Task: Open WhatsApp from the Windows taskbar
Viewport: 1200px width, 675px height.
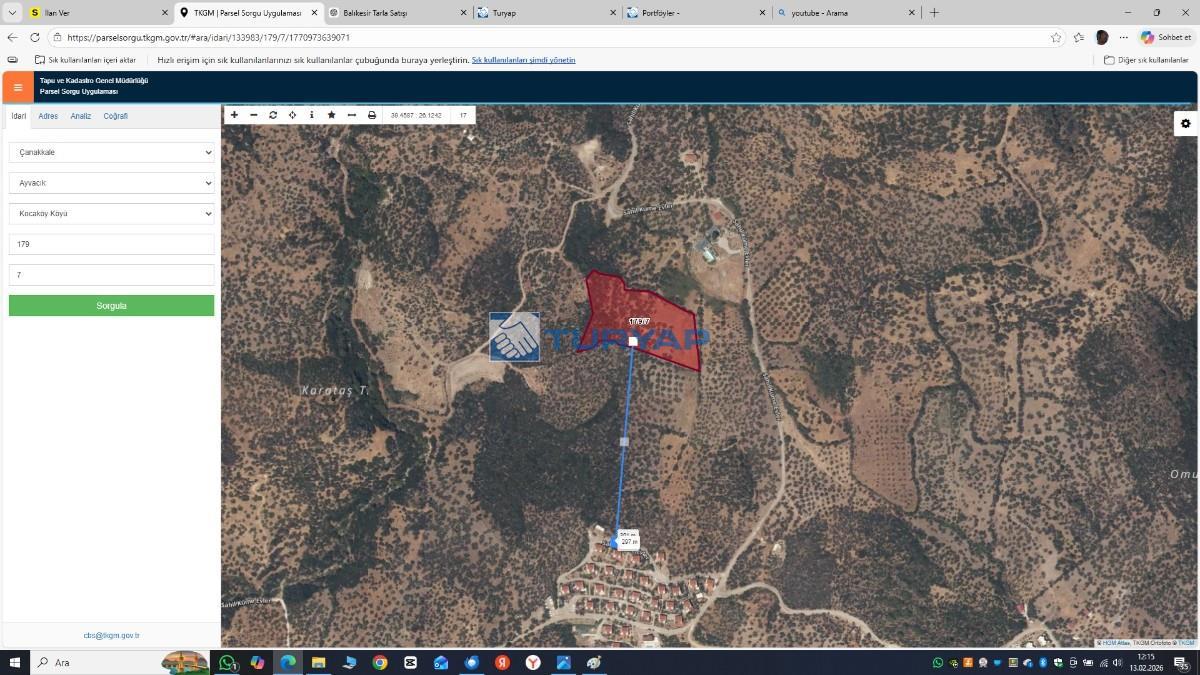Action: (228, 662)
